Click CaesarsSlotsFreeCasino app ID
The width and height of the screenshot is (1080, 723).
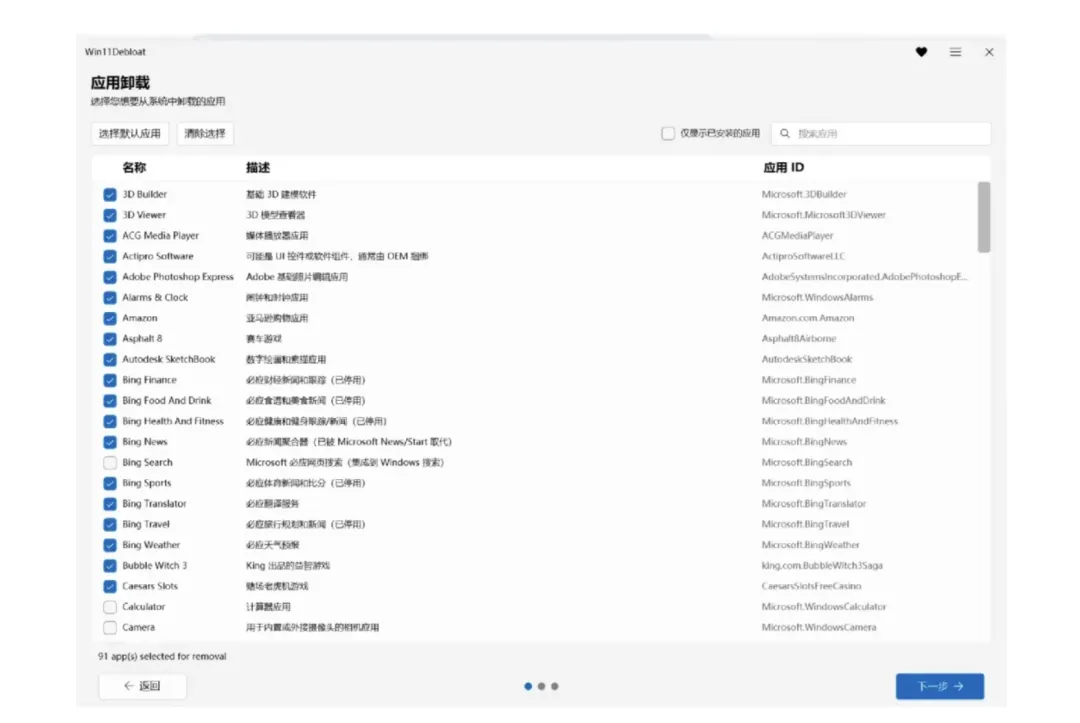[811, 587]
